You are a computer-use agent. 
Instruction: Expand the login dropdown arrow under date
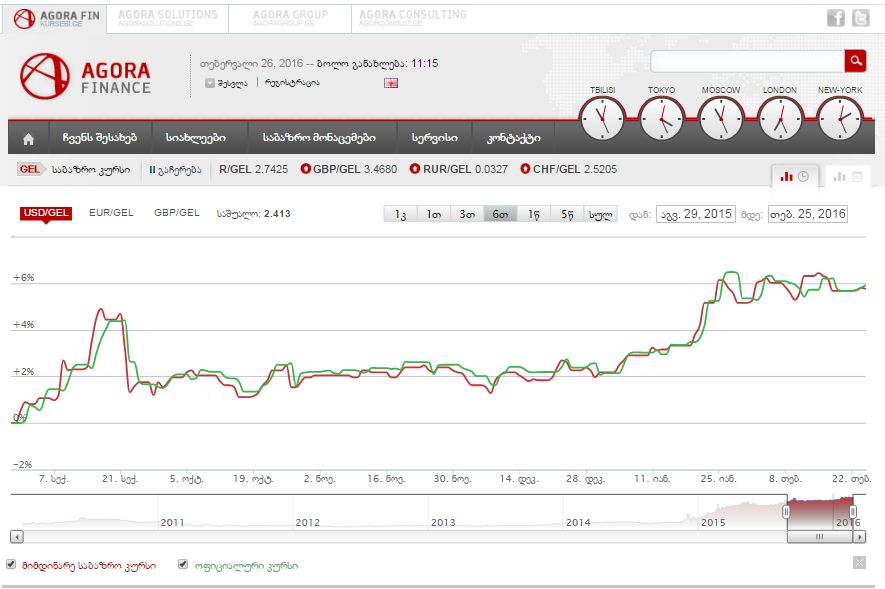click(210, 83)
